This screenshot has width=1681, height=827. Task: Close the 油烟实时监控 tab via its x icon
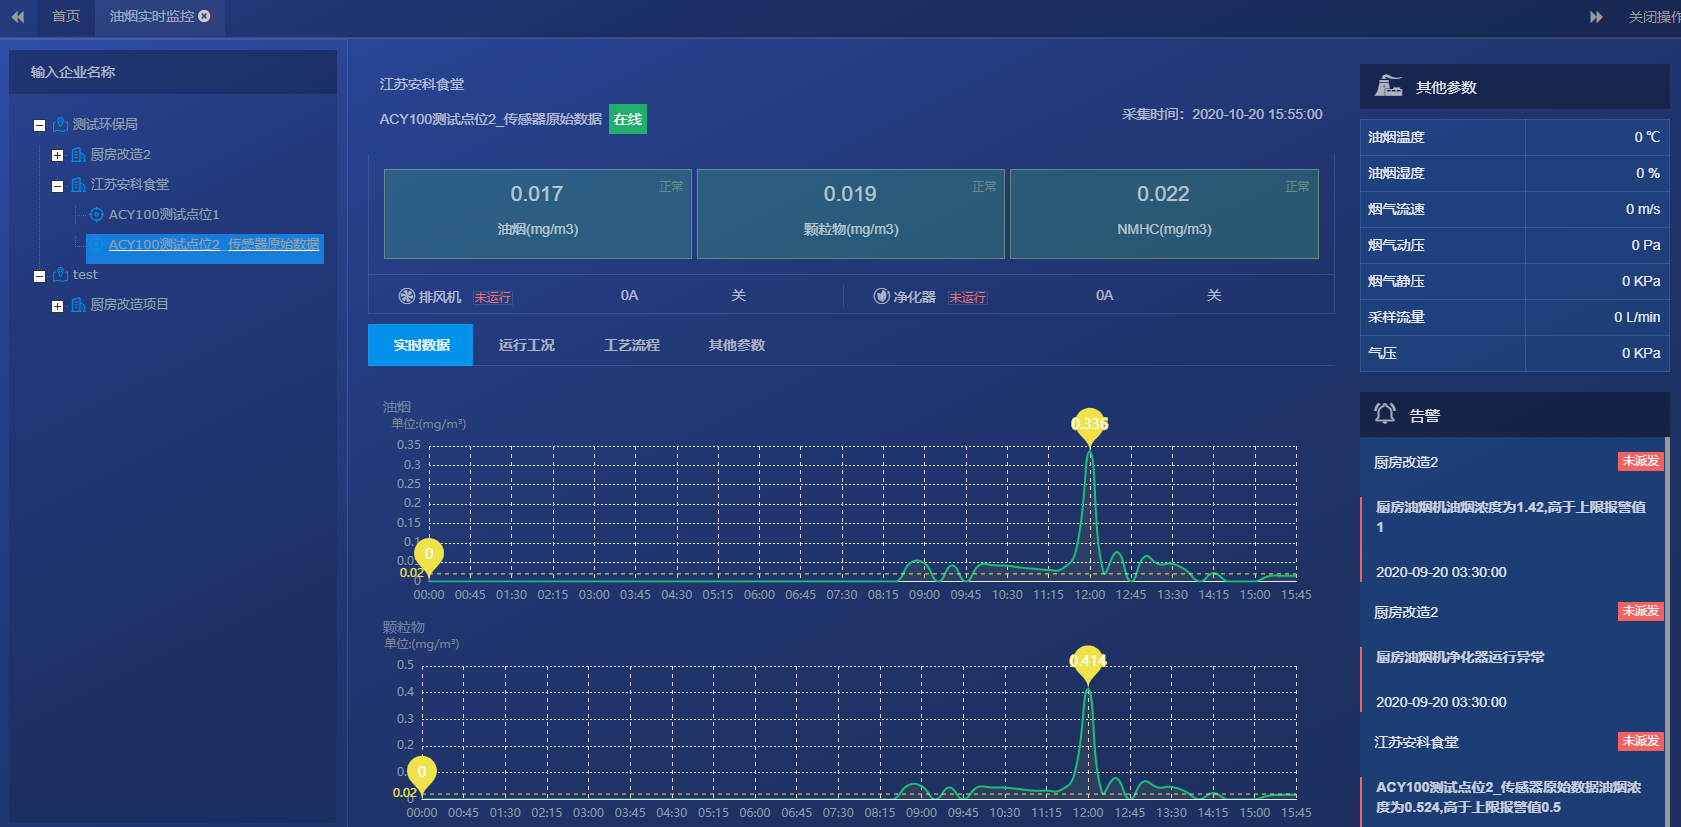pyautogui.click(x=205, y=16)
